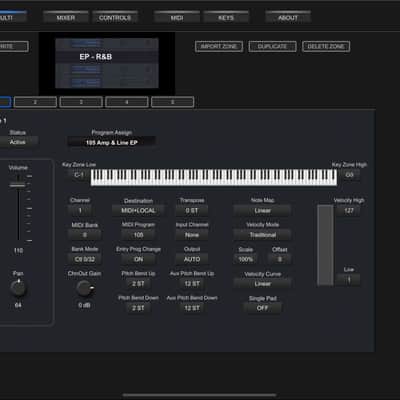Click the velocity range bar
This screenshot has height=400, width=400.
tap(325, 245)
